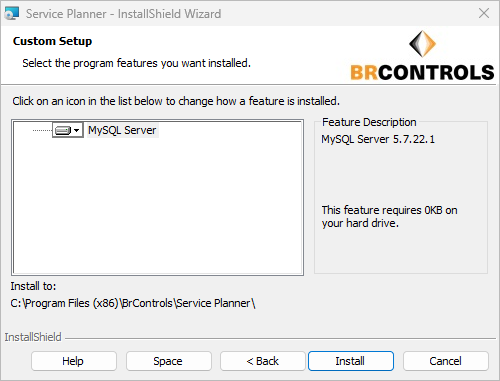Screen dimensions: 500x381
Task: Start installation with the Install button
Action: pyautogui.click(x=351, y=361)
